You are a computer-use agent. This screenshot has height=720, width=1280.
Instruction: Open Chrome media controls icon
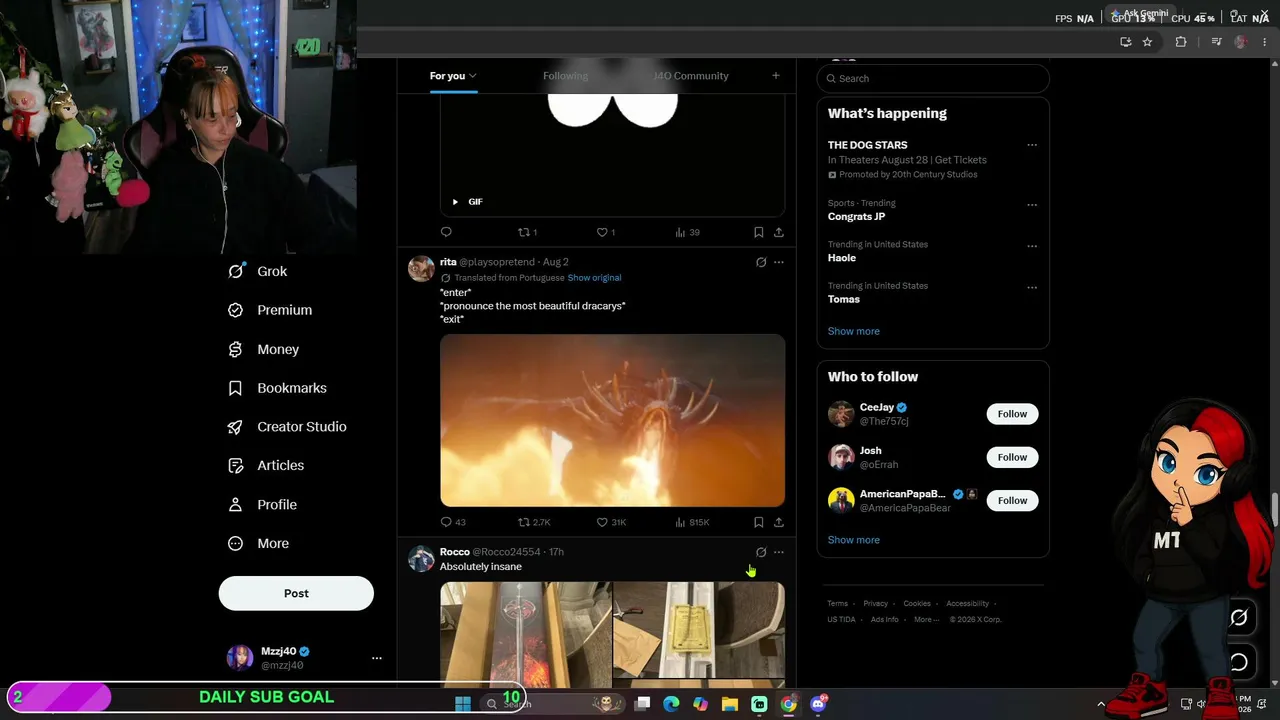click(1216, 42)
